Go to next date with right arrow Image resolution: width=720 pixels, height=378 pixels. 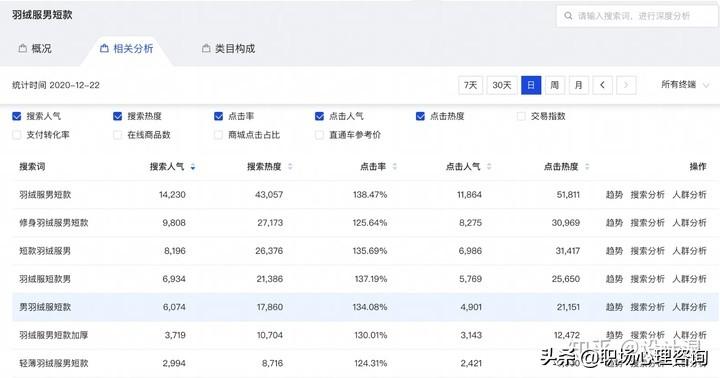point(626,85)
